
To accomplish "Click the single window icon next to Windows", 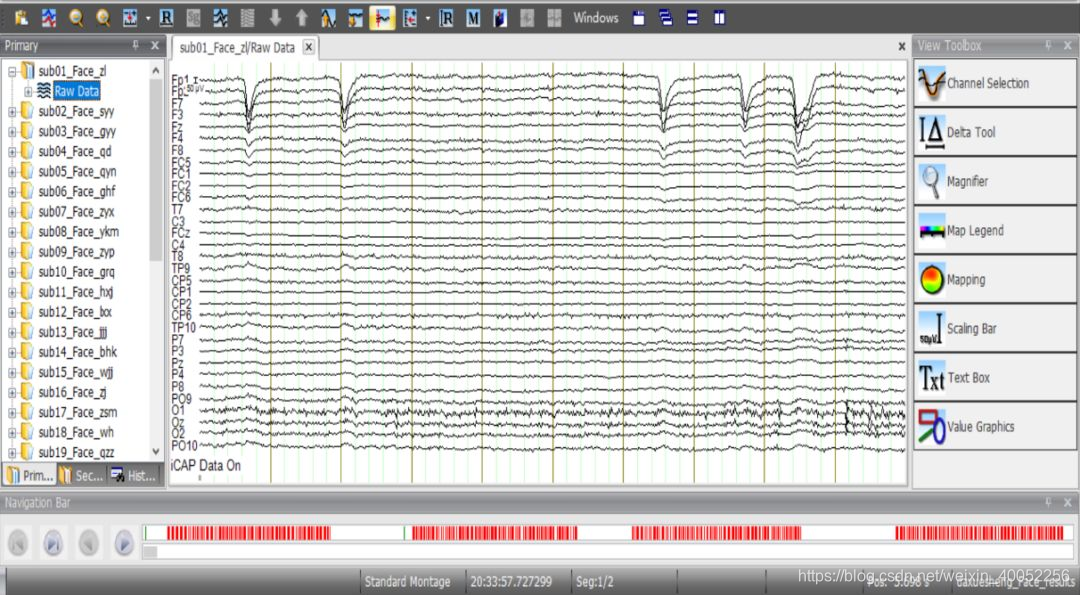I will 638,18.
